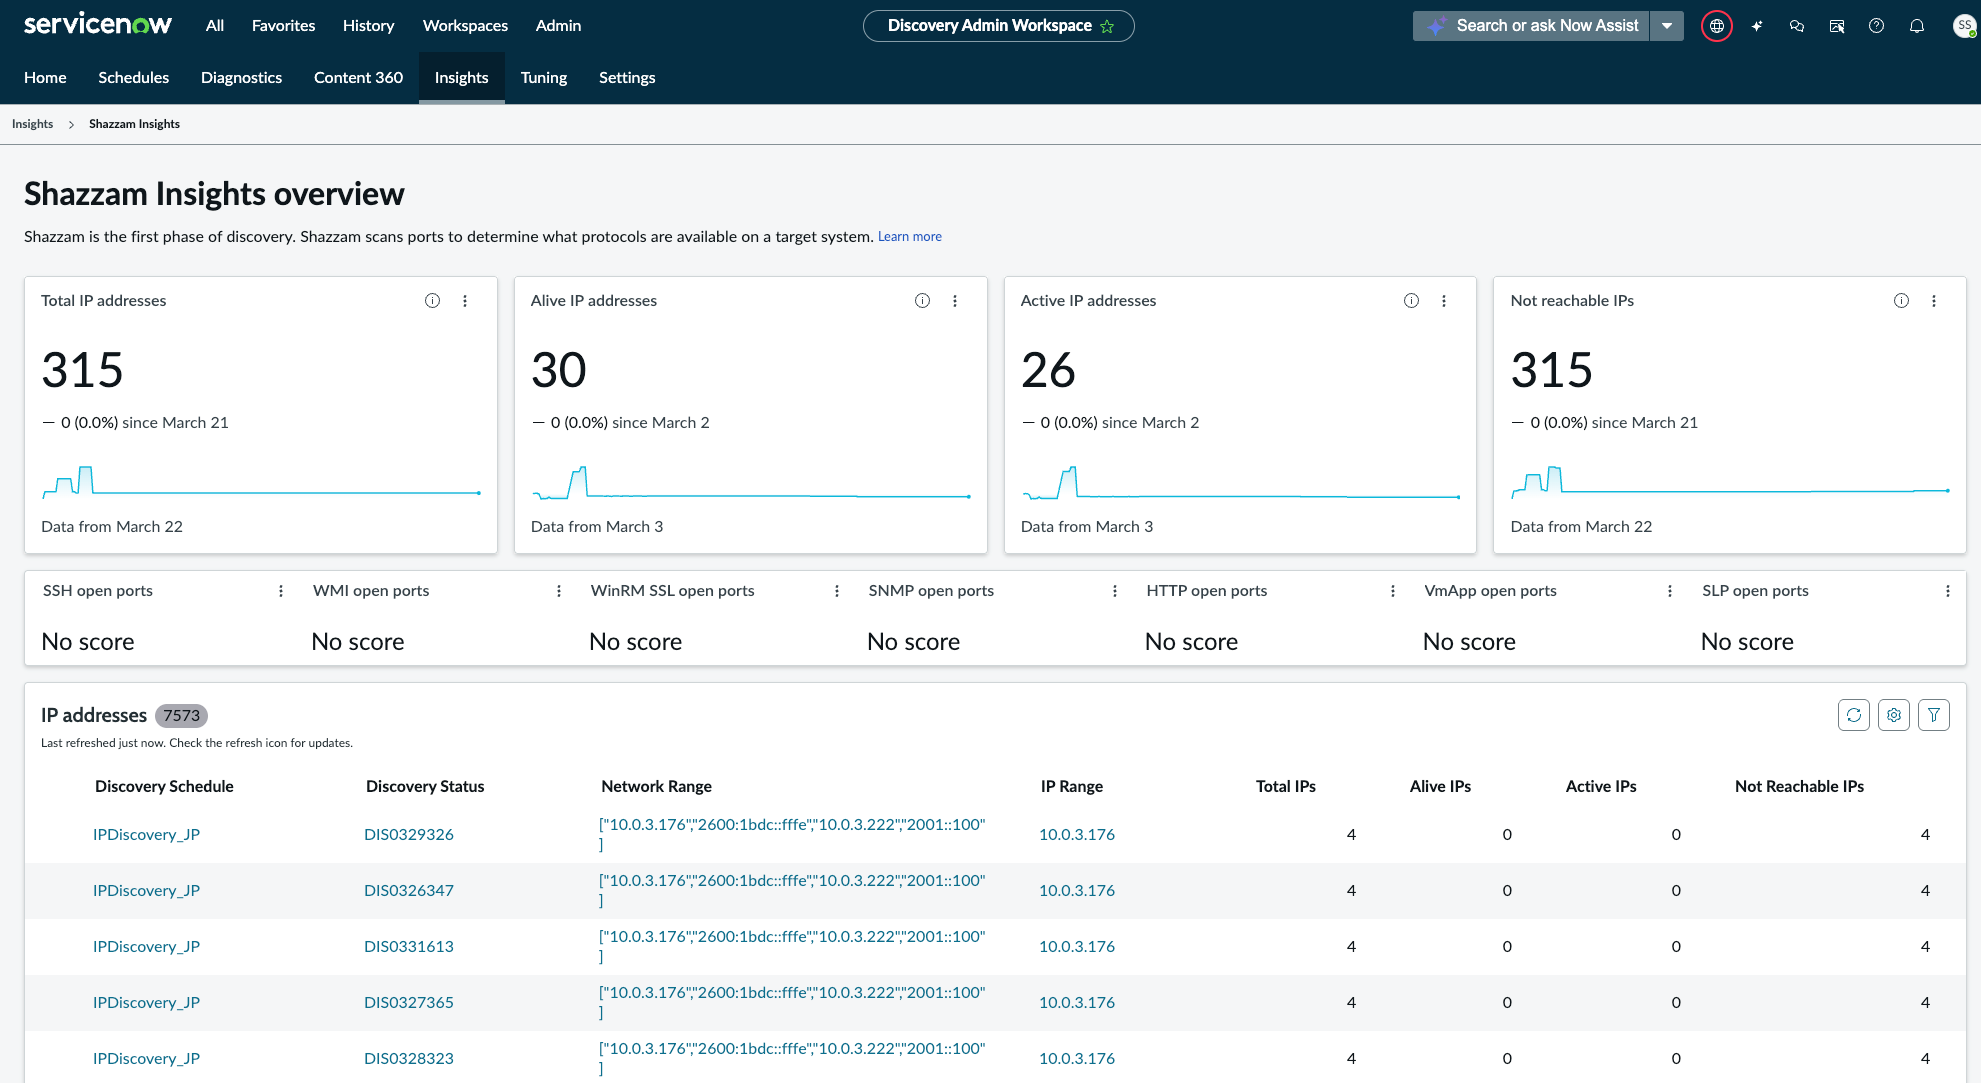Open SSH open ports options menu
Image resolution: width=1981 pixels, height=1083 pixels.
[x=281, y=591]
